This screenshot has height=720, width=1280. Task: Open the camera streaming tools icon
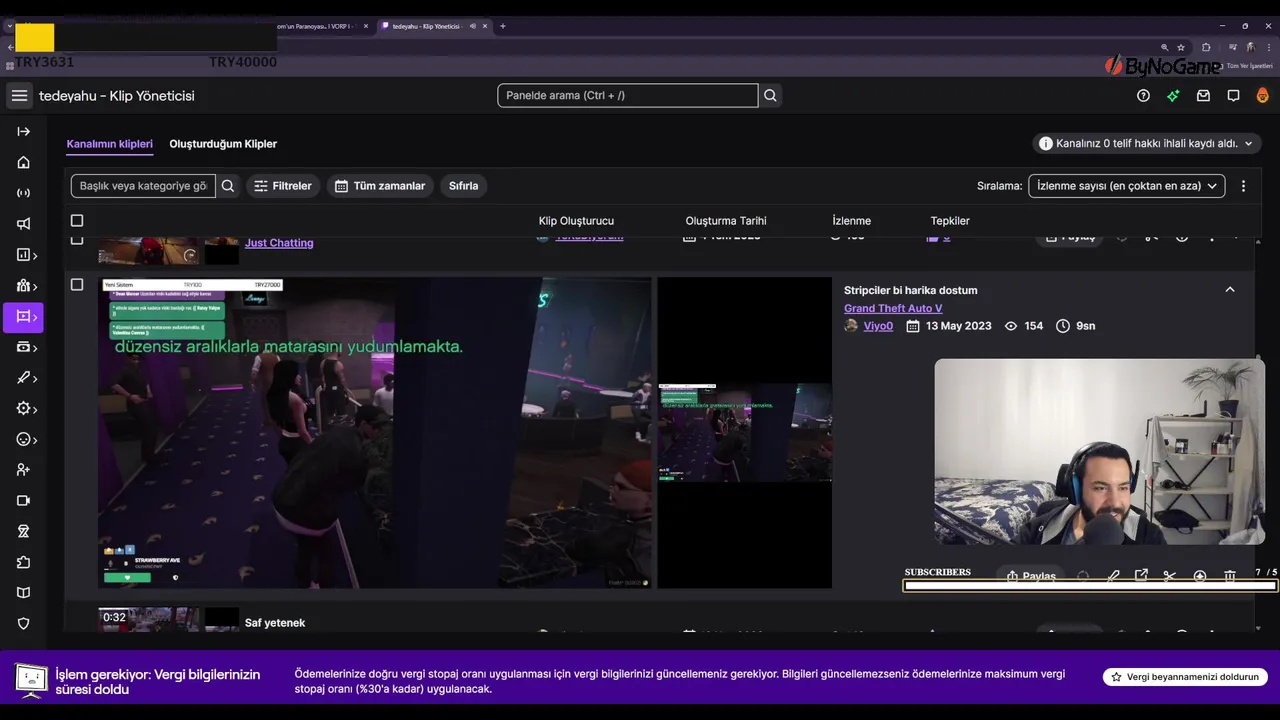(23, 501)
